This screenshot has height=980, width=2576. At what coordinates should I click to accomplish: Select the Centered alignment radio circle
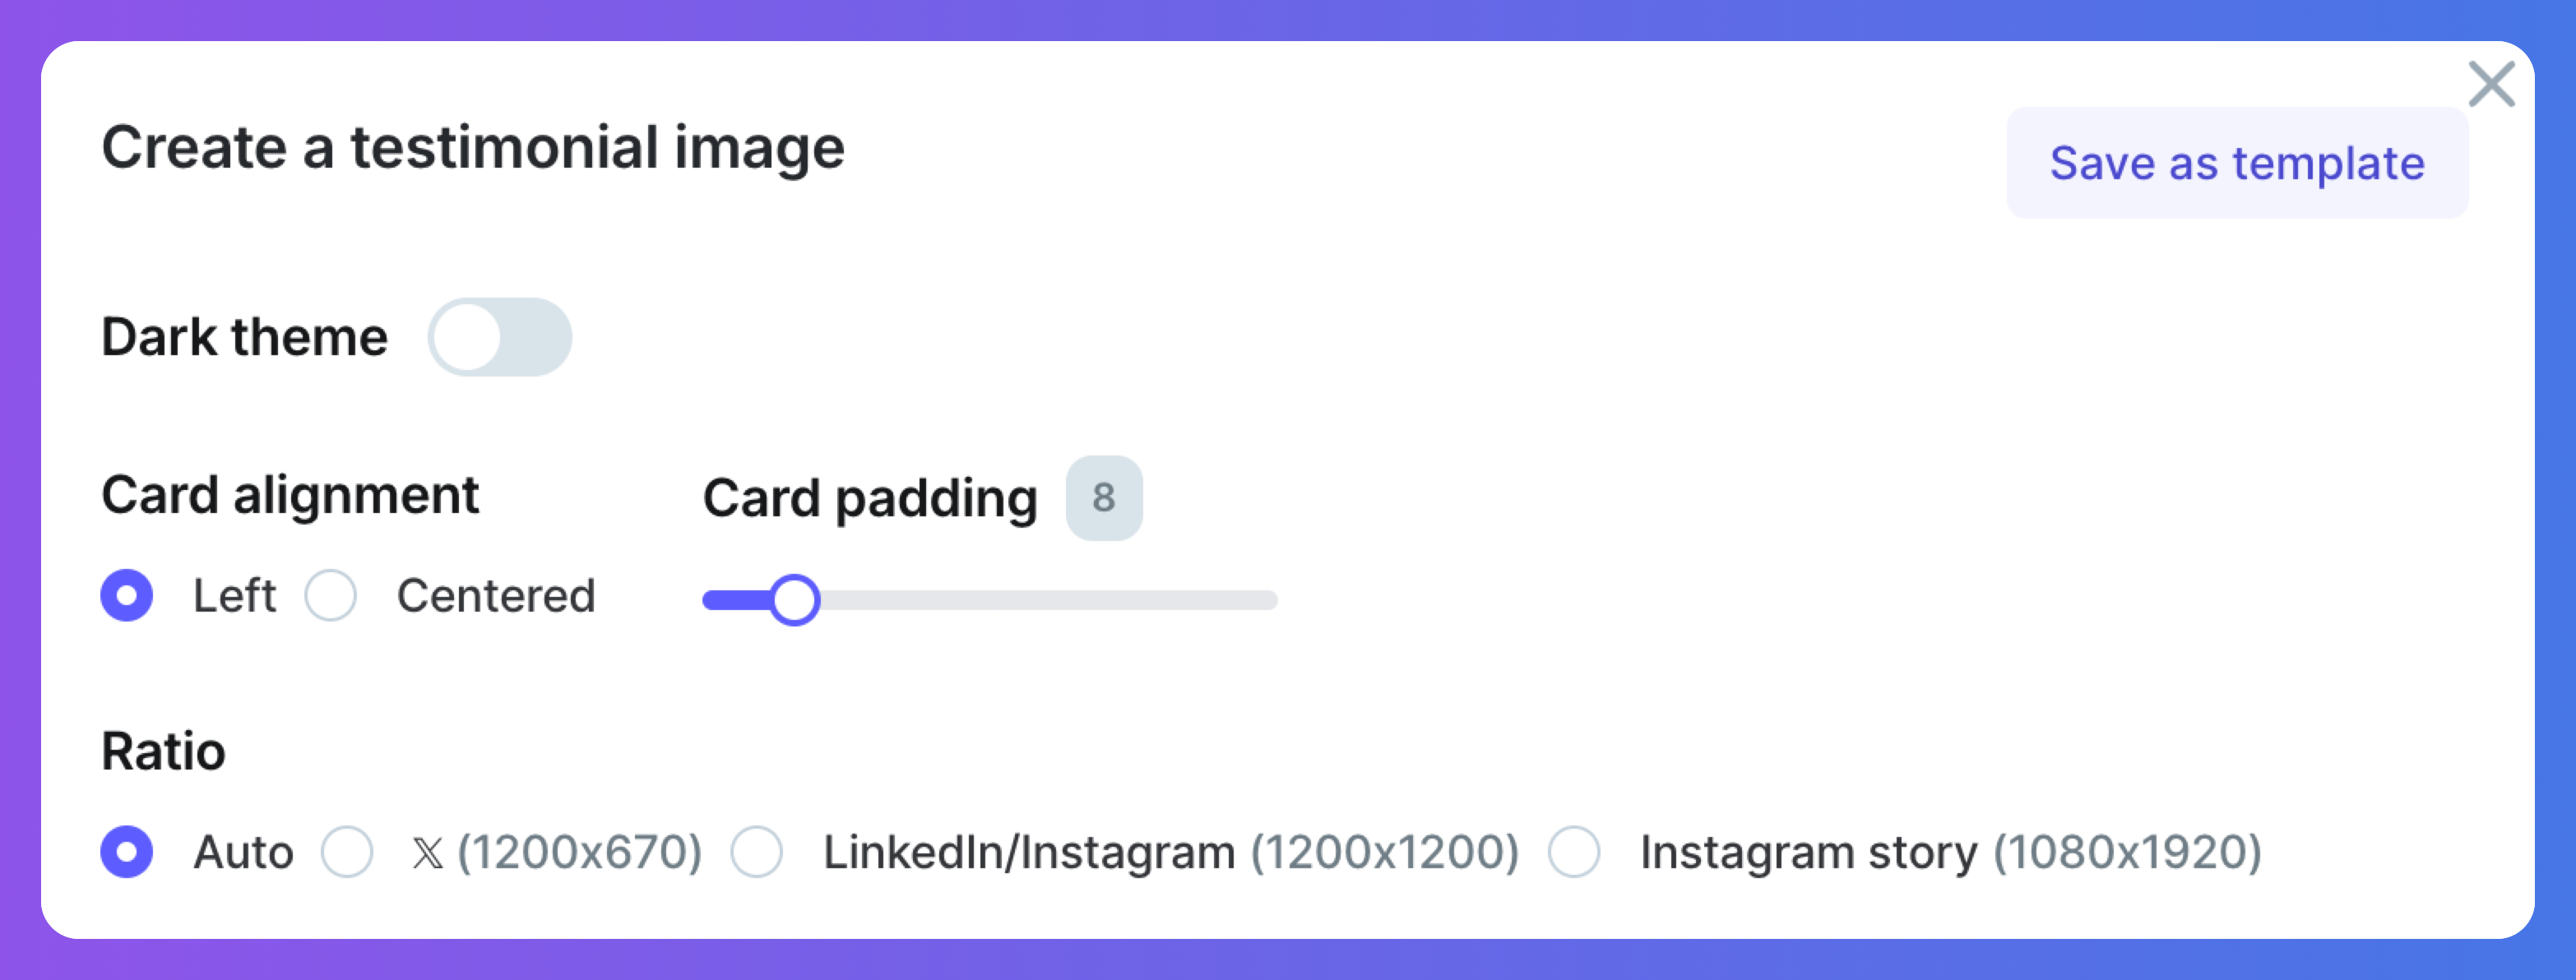point(331,596)
